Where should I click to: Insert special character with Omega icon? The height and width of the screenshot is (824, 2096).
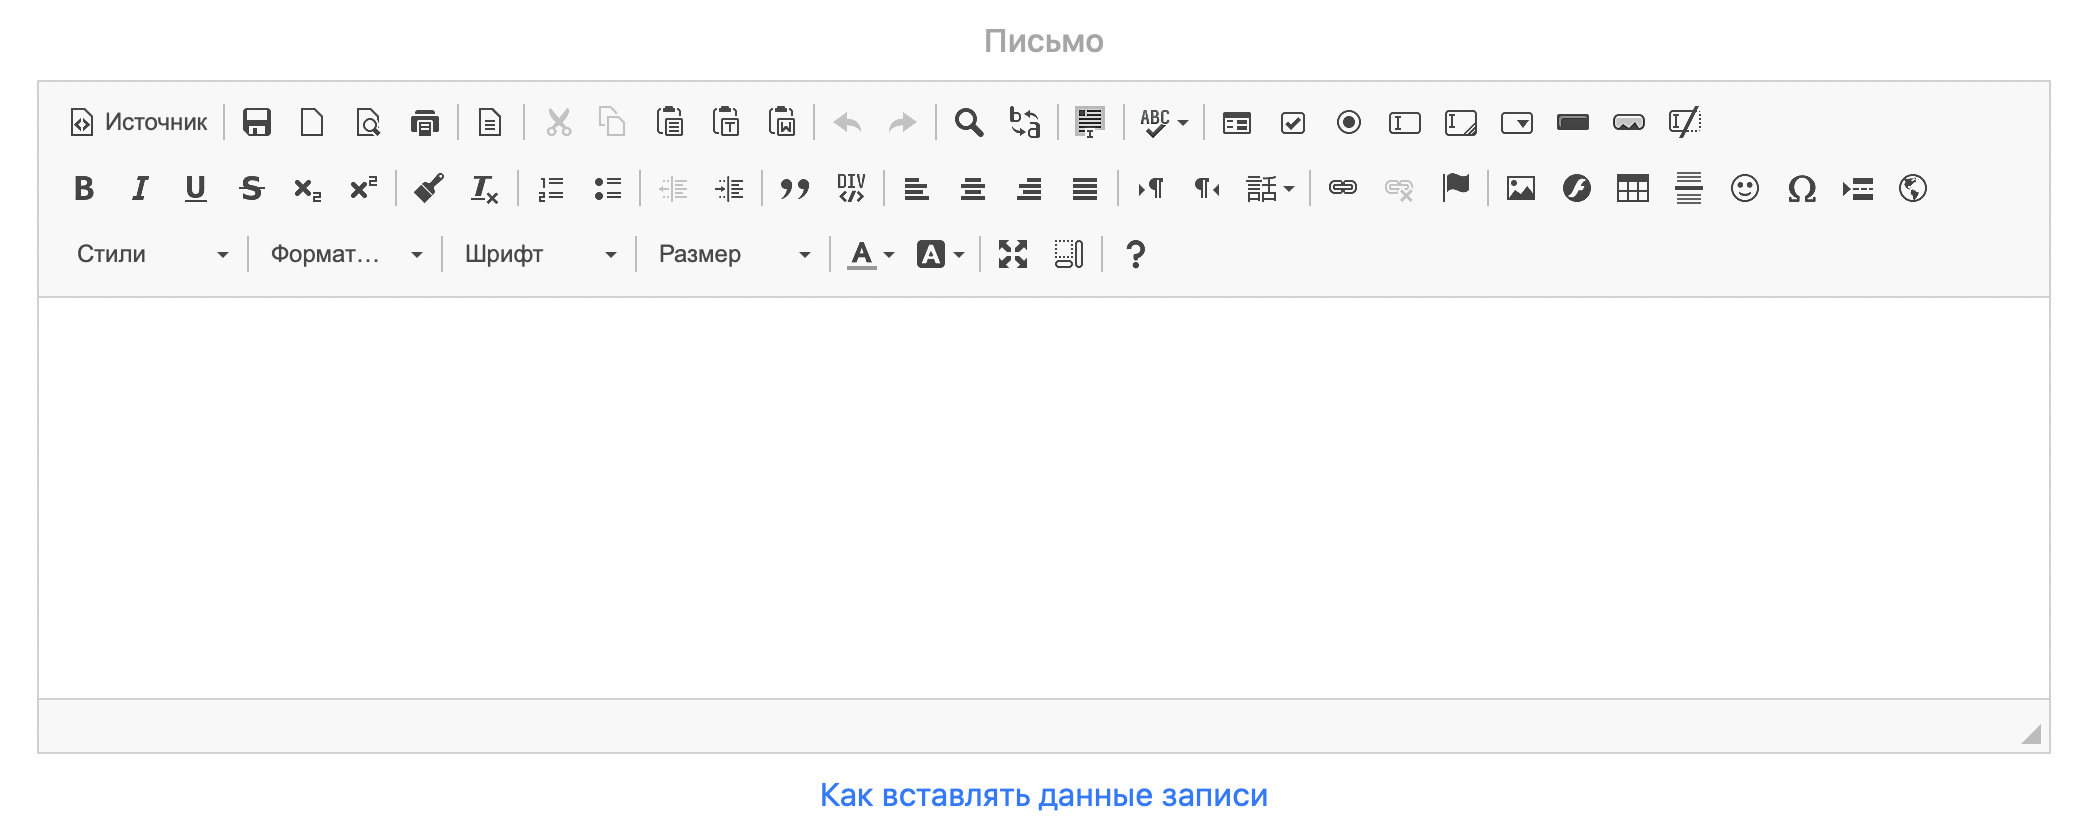pos(1801,188)
